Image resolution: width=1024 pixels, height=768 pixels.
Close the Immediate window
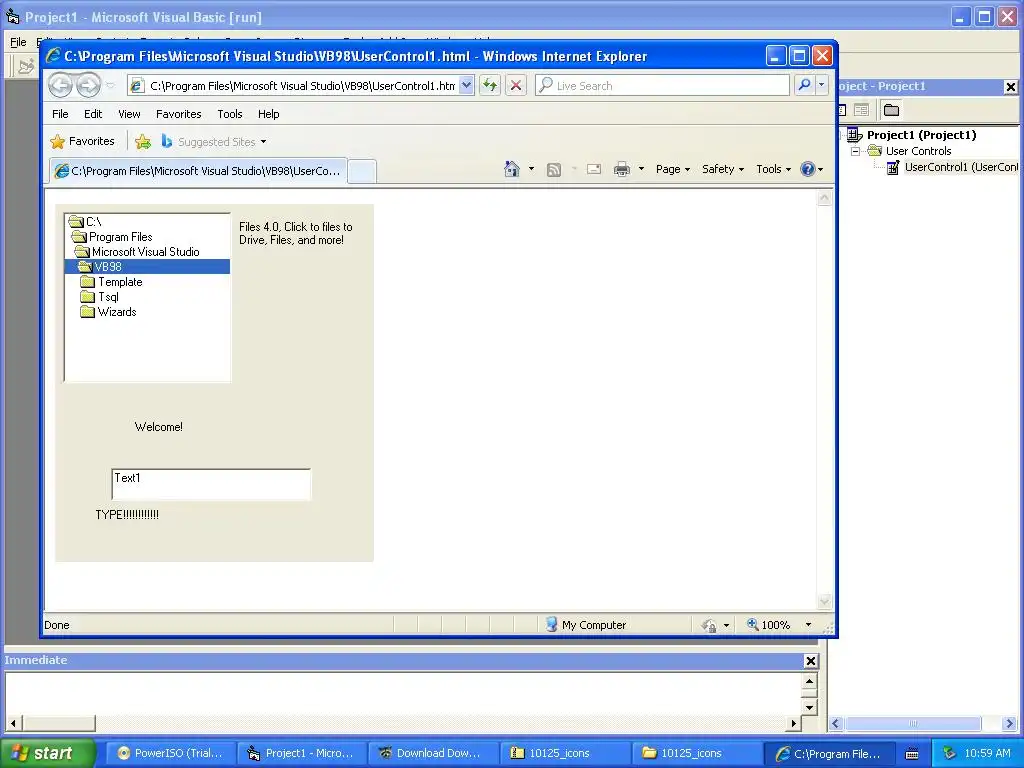[x=810, y=660]
